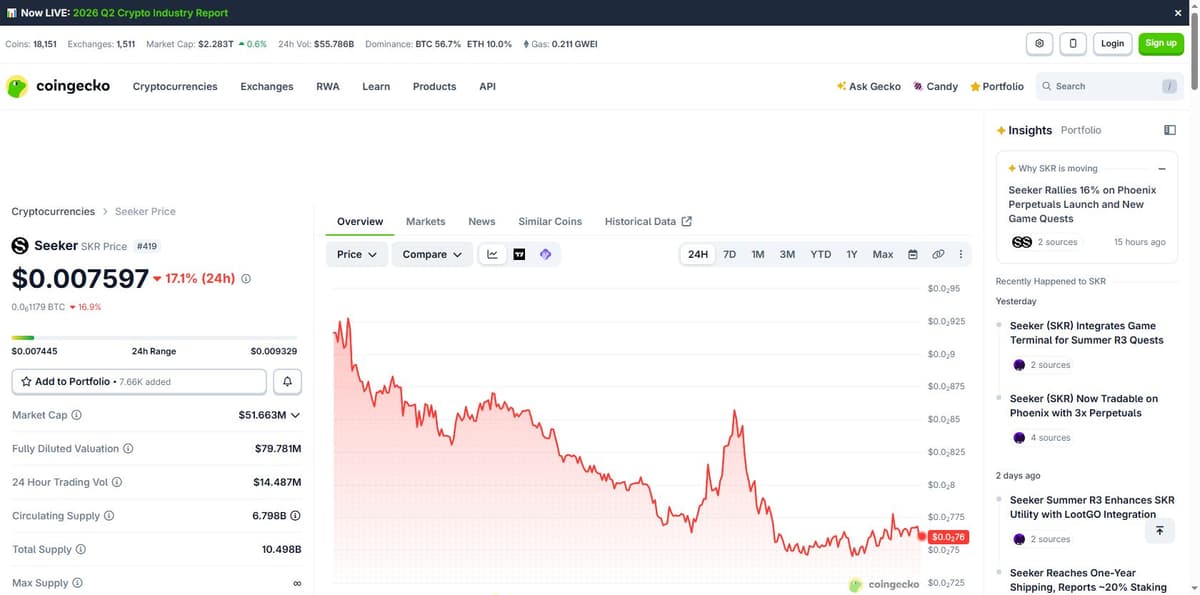Switch to Portfolio tab in Insights panel
1200x595 pixels.
(1081, 130)
